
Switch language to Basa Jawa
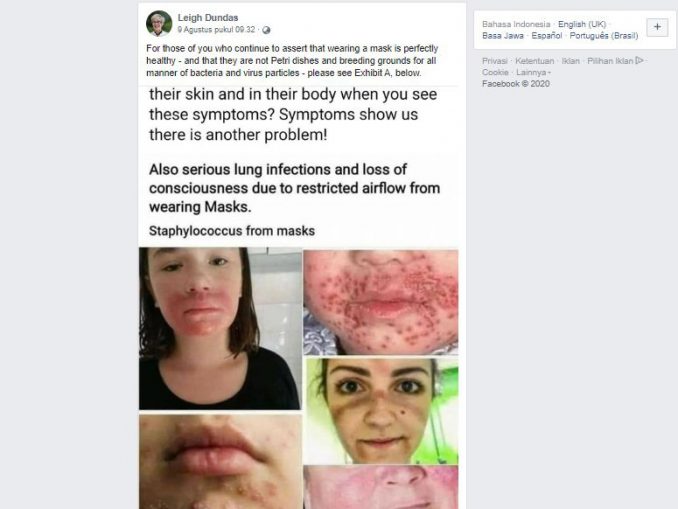click(x=503, y=35)
